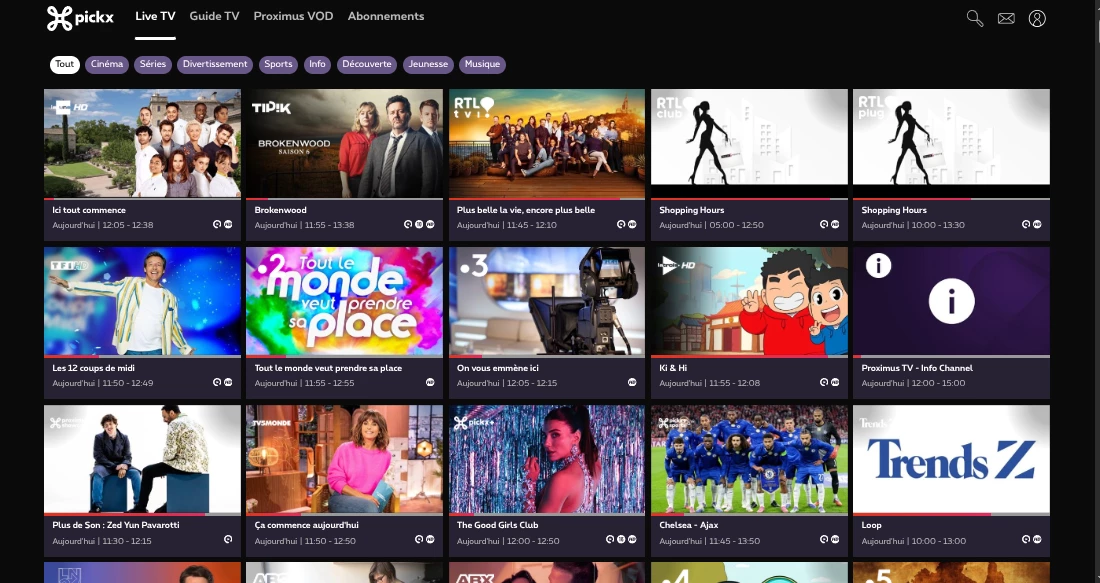Click replay icon on Les 12 coups de midi
Image resolution: width=1100 pixels, height=583 pixels.
[217, 382]
